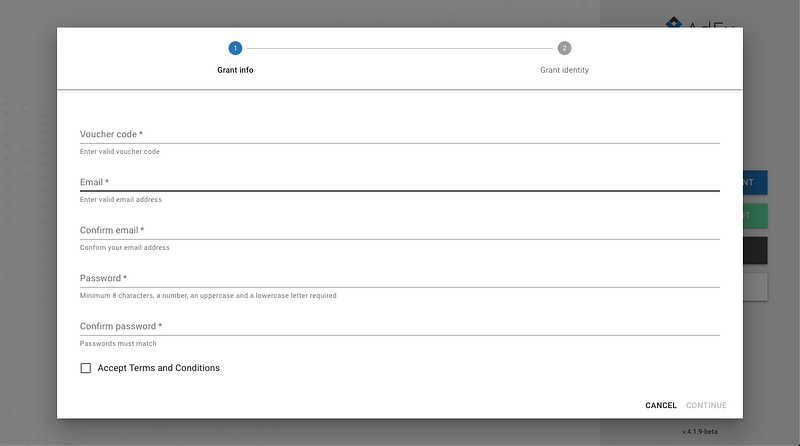
Task: Click the 'Passwords must match' hint
Action: (x=118, y=343)
